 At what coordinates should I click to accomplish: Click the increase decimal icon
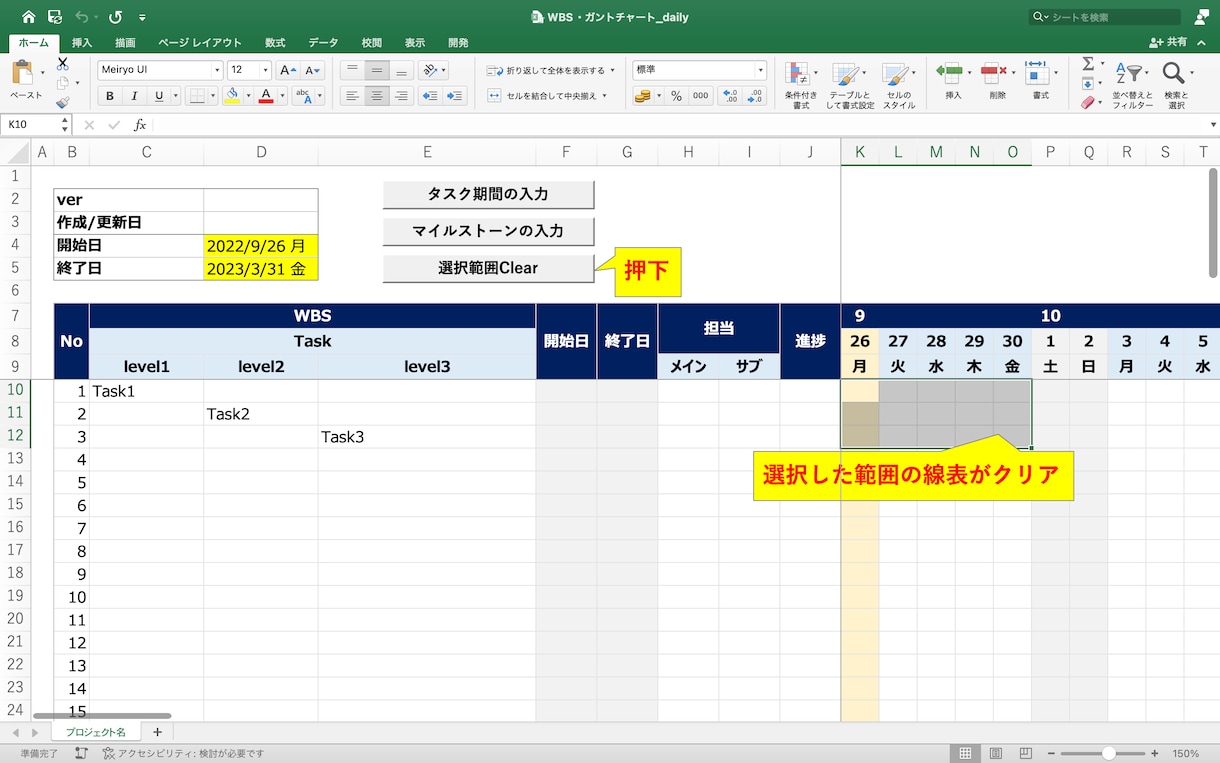[x=731, y=96]
